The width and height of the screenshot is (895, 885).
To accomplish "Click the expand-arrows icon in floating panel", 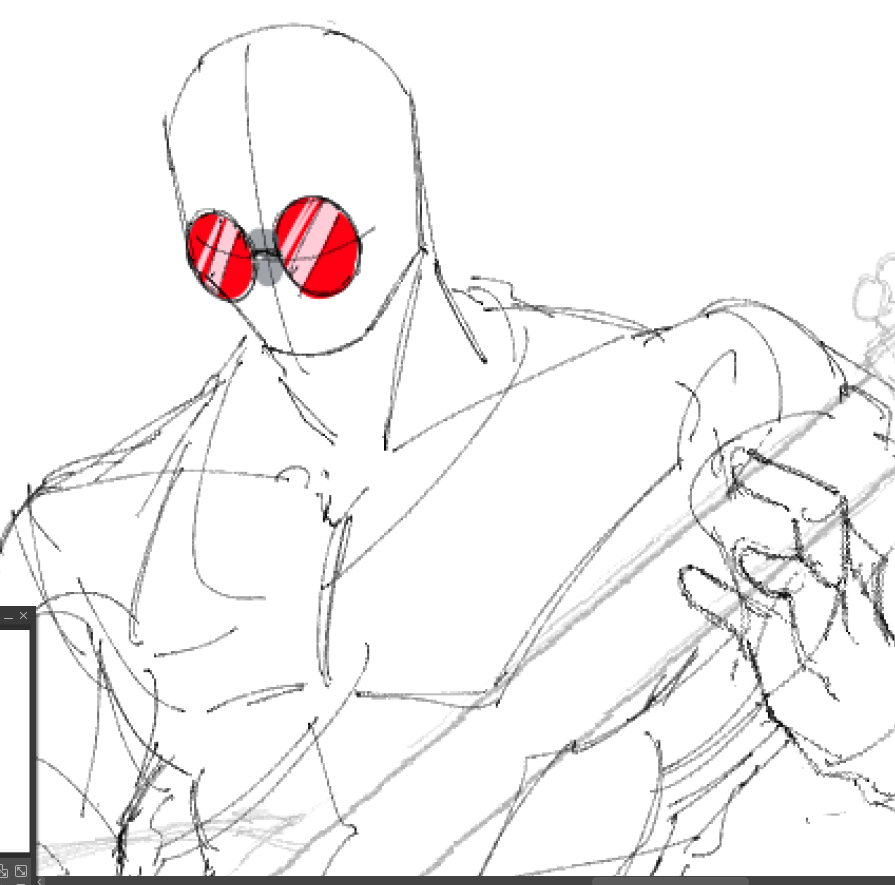I will click(21, 871).
